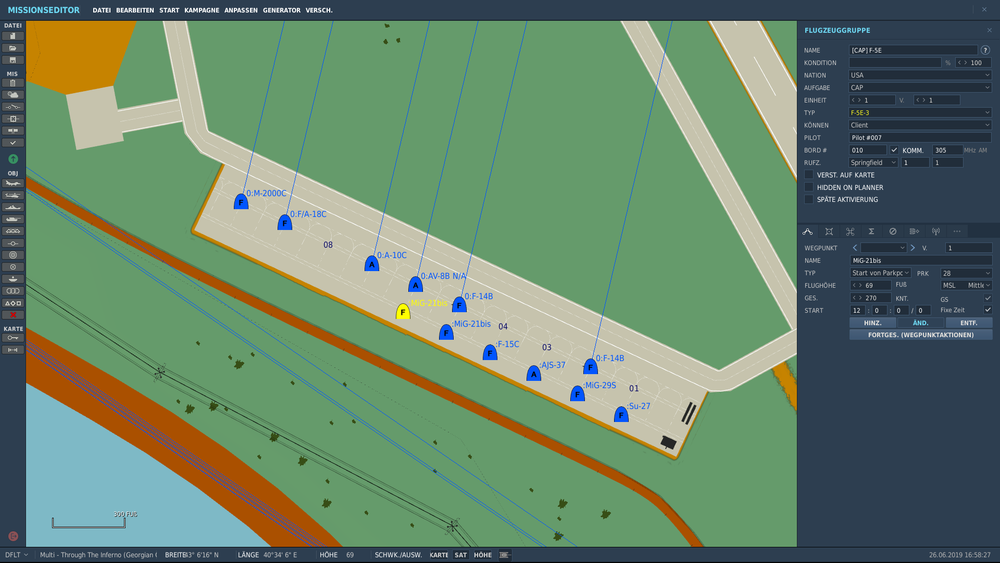Select the trigger zone circle tool
This screenshot has height=563, width=1000.
pos(13,255)
